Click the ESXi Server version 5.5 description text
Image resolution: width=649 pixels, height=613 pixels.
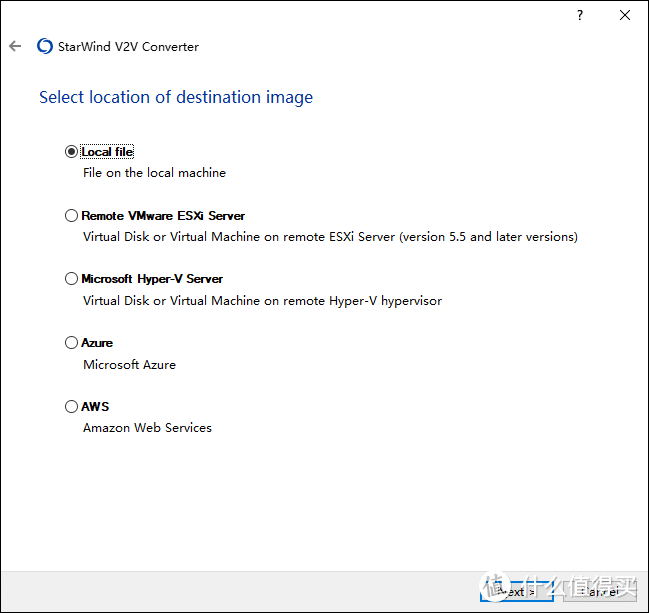pos(330,237)
